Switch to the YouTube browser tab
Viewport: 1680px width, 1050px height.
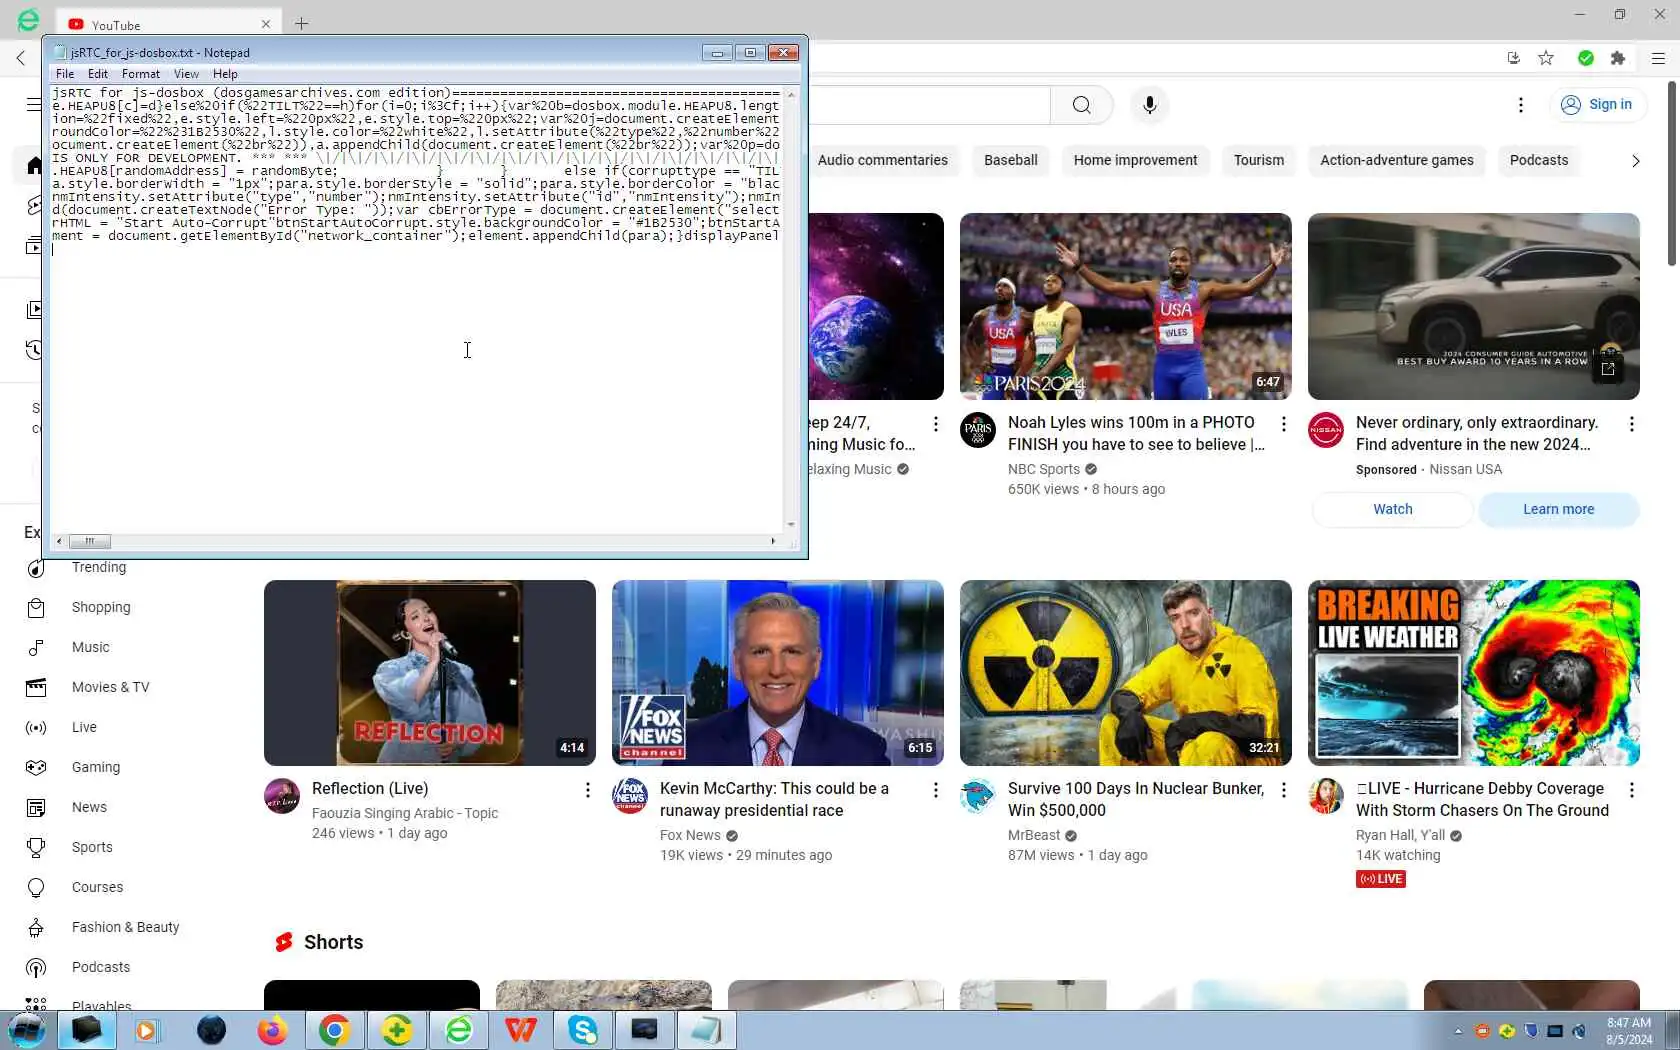pyautogui.click(x=168, y=24)
